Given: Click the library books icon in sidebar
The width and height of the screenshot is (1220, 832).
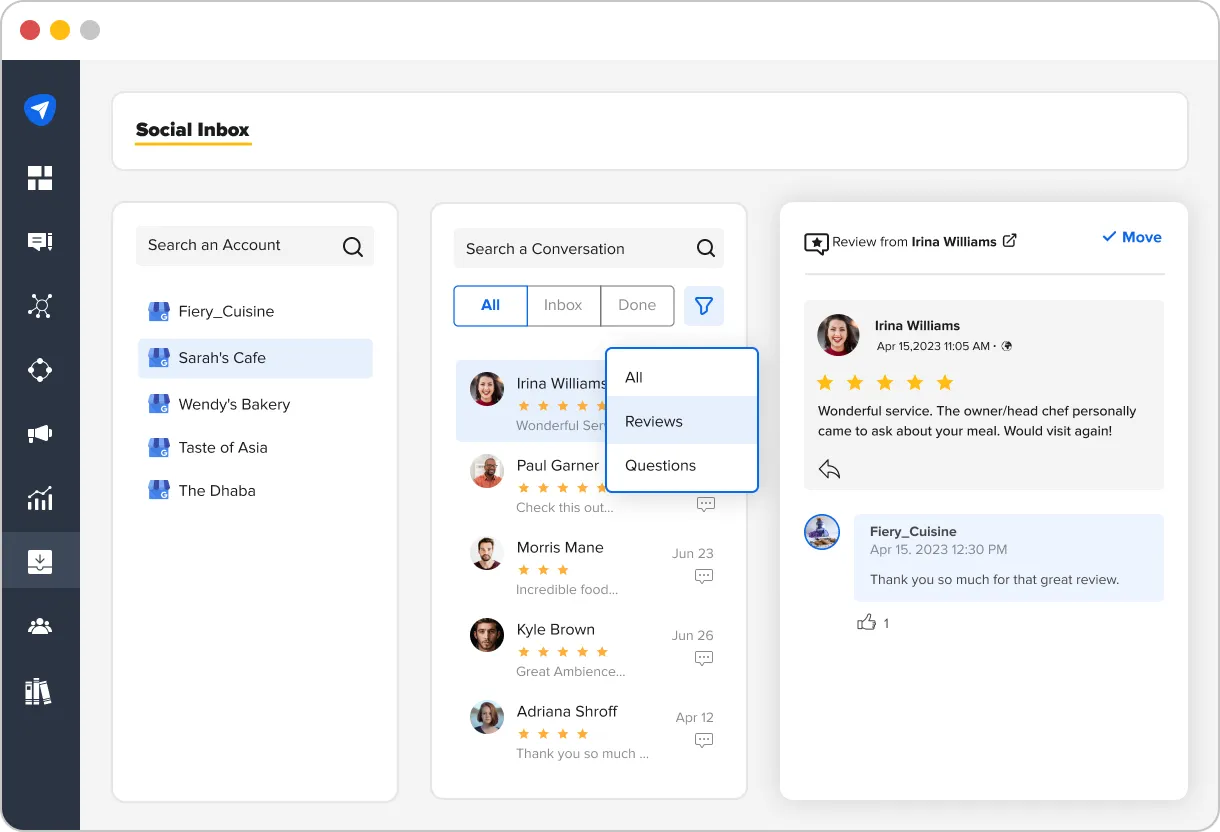Looking at the screenshot, I should pos(38,691).
